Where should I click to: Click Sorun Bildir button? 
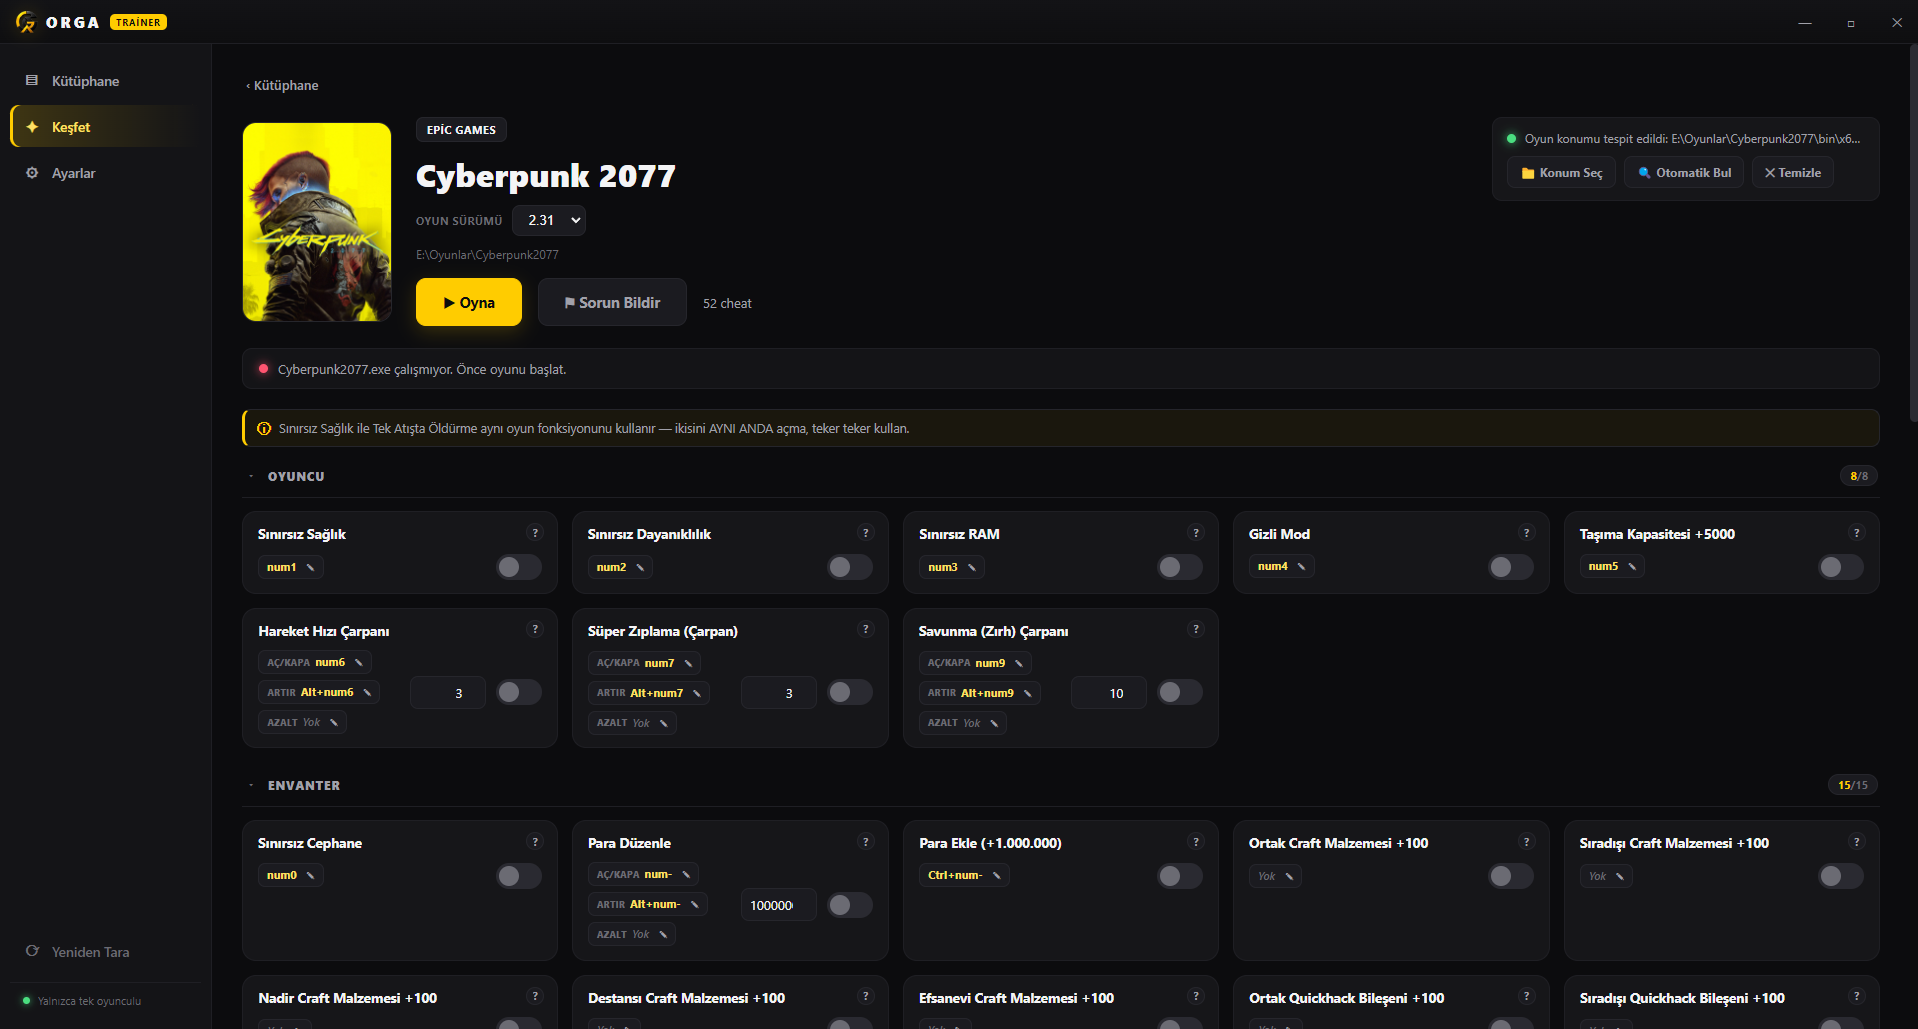point(612,302)
